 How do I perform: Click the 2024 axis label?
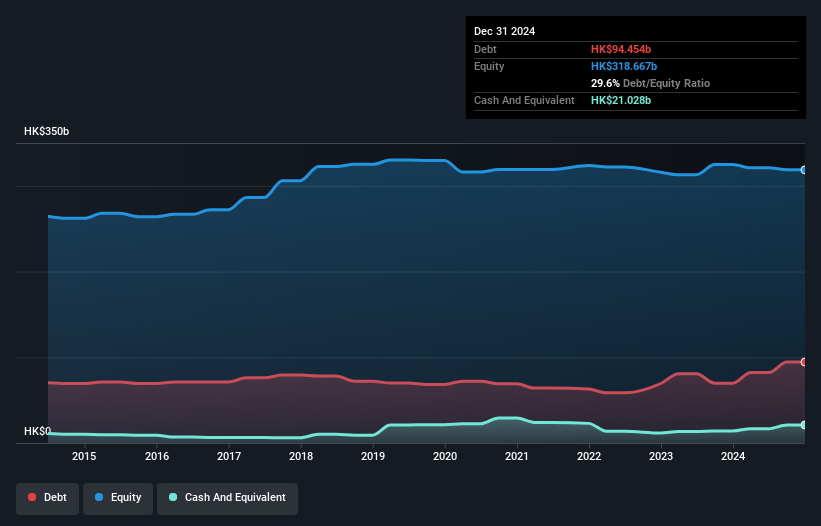pos(733,456)
